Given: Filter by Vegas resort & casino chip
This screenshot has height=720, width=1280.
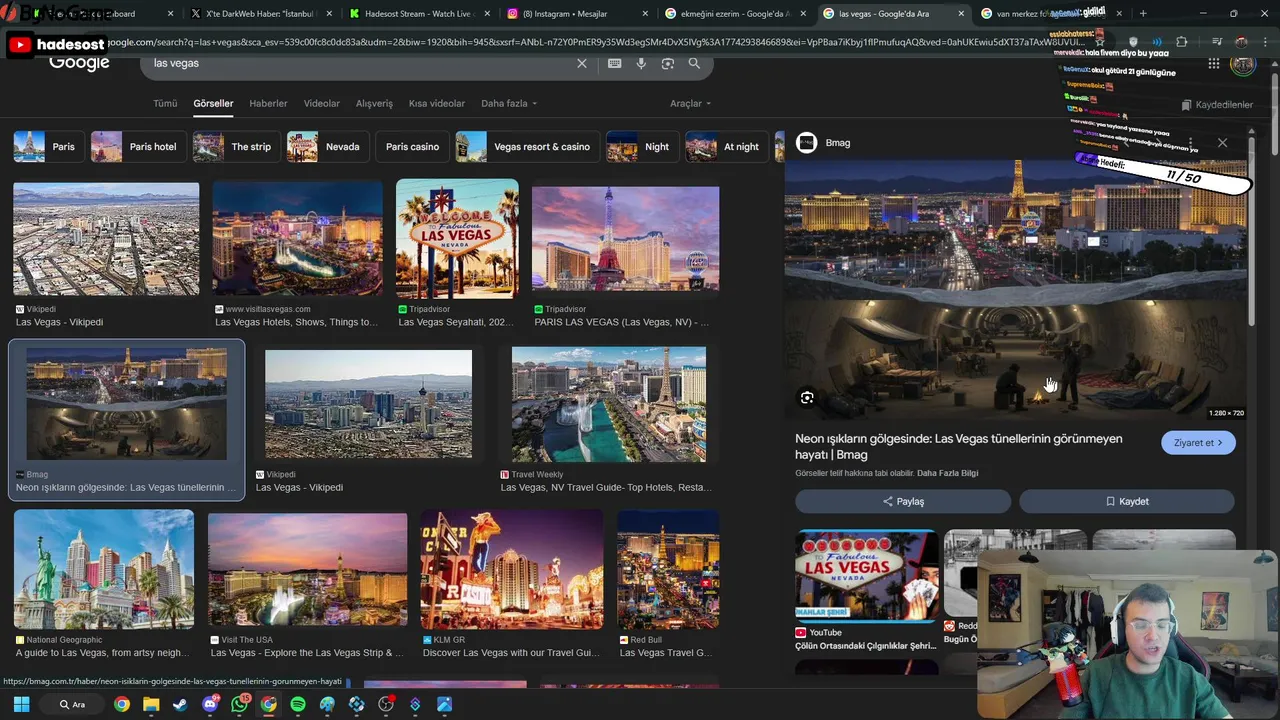Looking at the screenshot, I should tap(527, 146).
